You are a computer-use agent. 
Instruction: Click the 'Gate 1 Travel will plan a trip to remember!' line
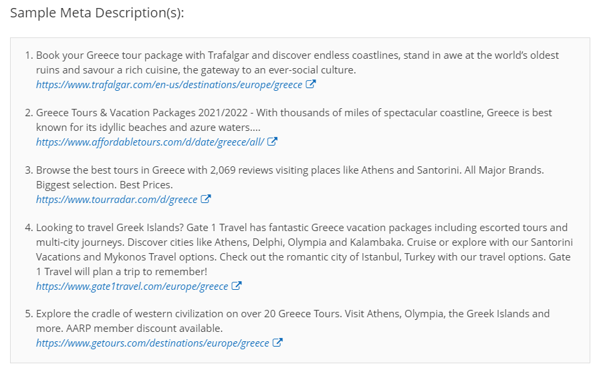(122, 272)
